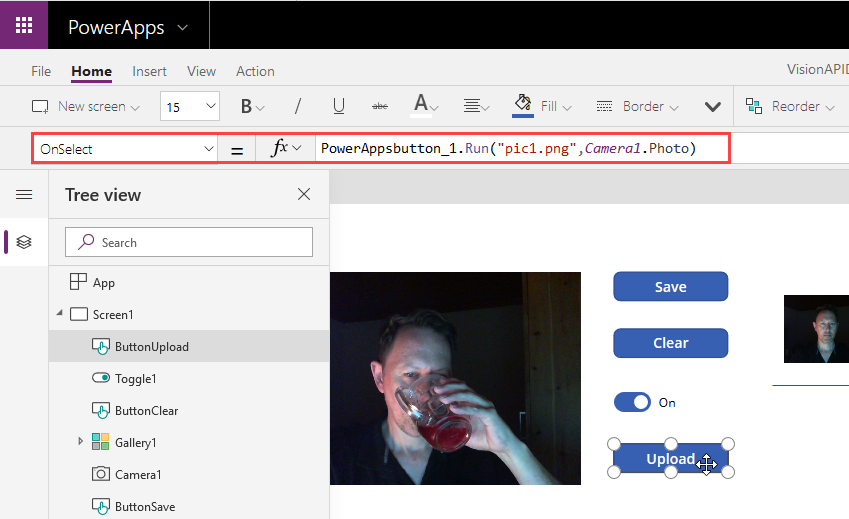
Task: Open the Insert menu tab
Action: point(149,71)
